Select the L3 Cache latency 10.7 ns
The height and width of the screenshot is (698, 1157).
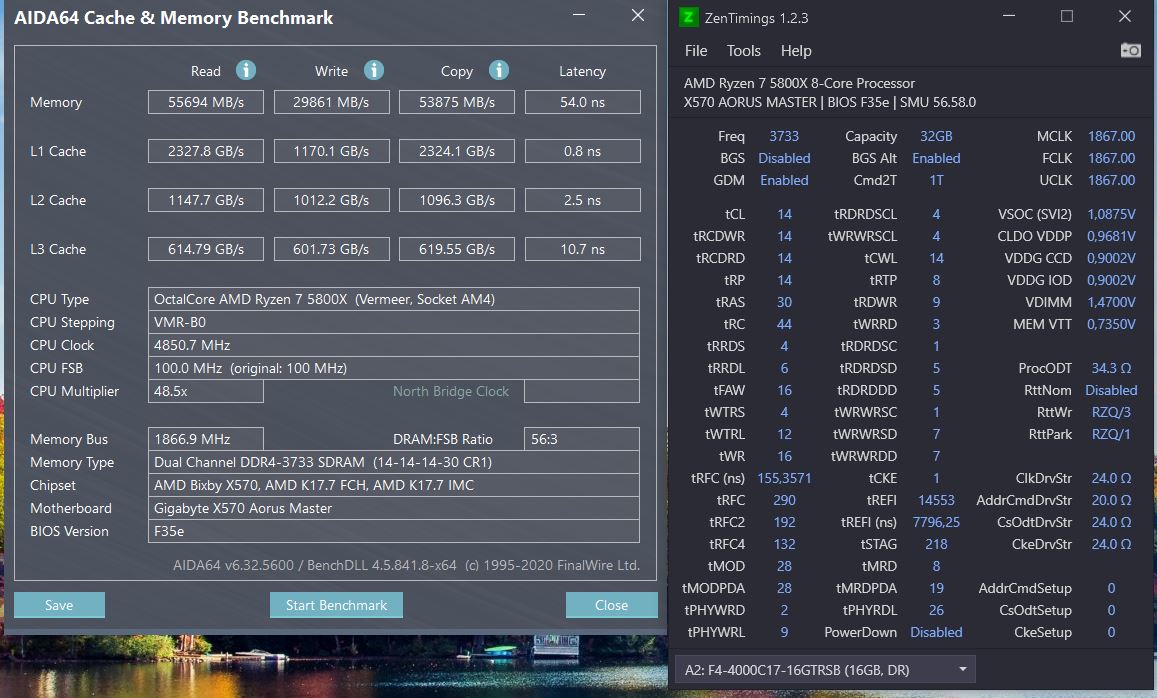click(x=582, y=249)
